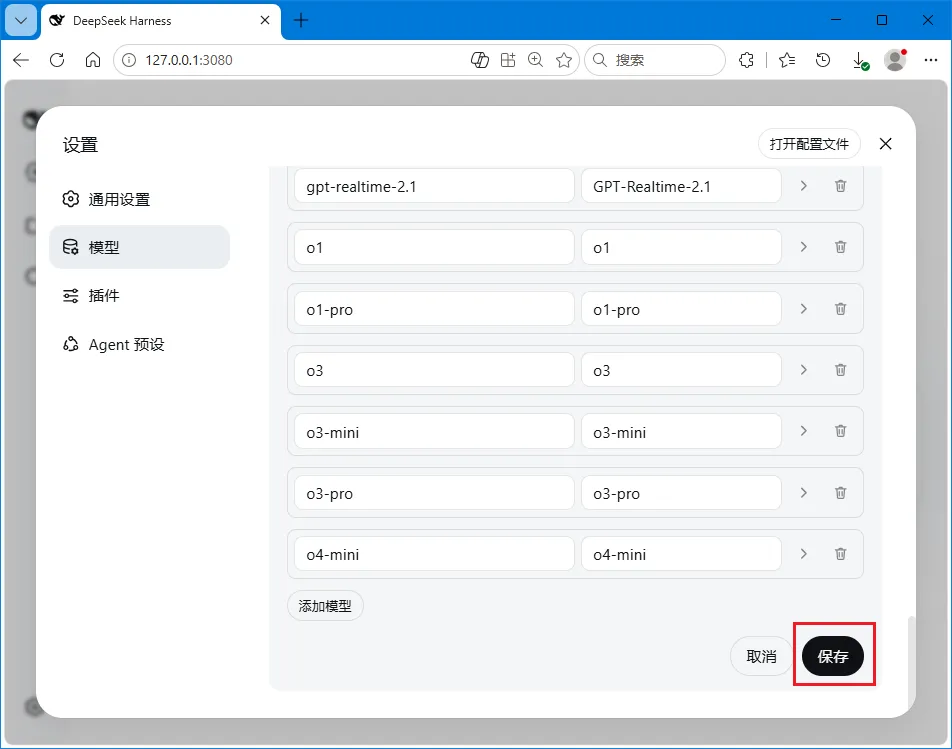Delete the o1 model row
The width and height of the screenshot is (952, 749).
(840, 247)
